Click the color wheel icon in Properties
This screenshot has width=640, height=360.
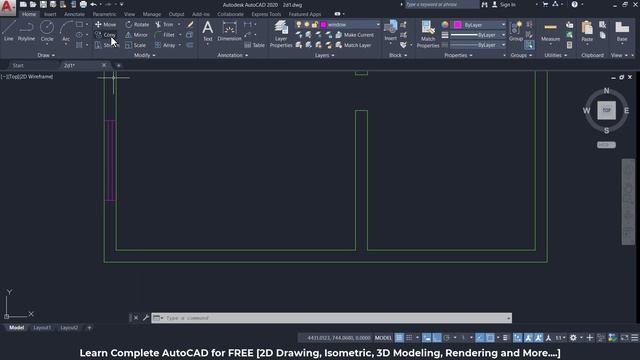(445, 24)
